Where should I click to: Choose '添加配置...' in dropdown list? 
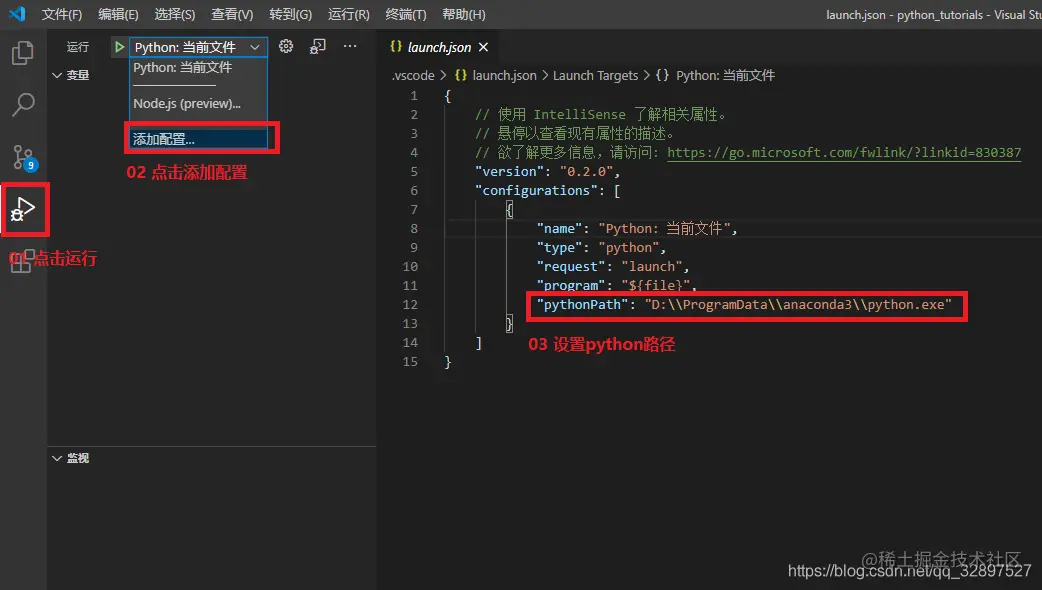pos(199,139)
